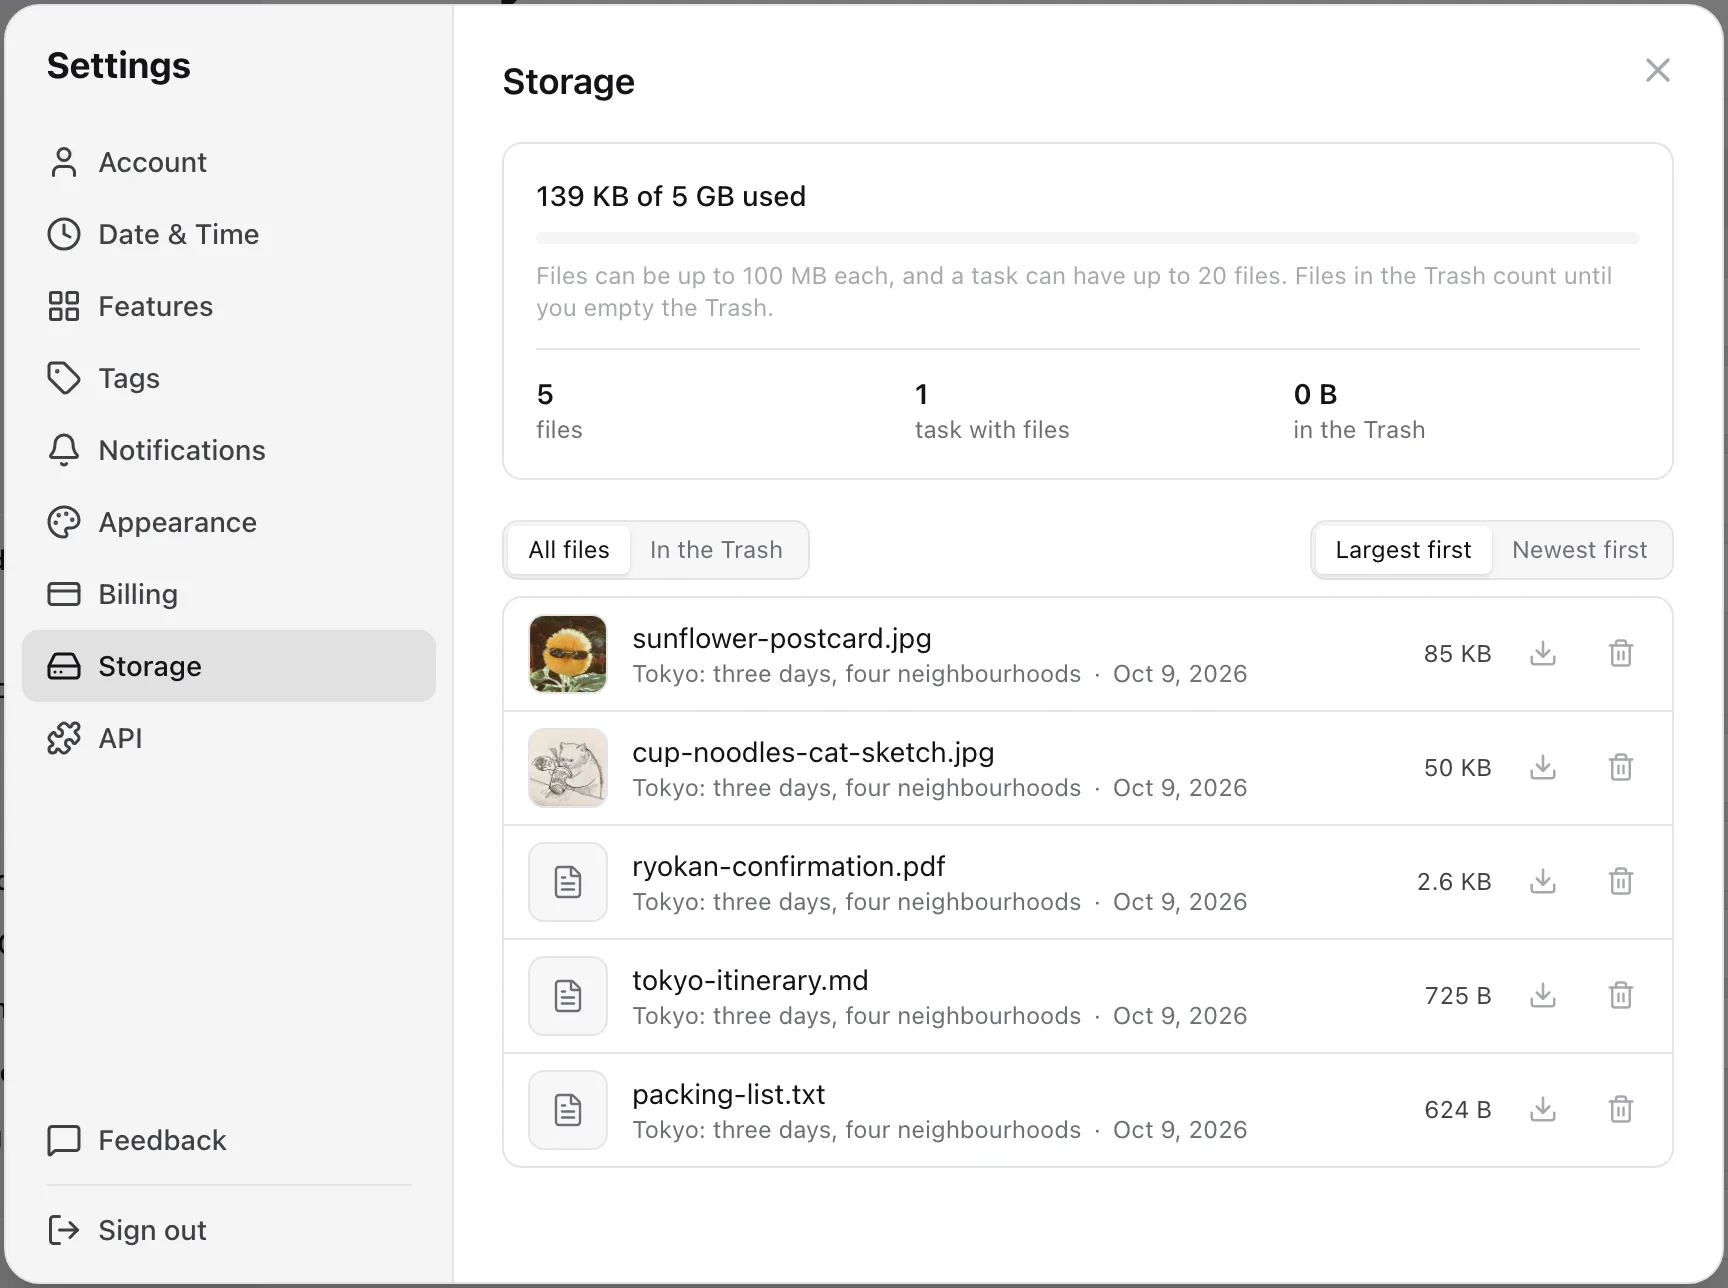Click the storage usage progress bar
The width and height of the screenshot is (1728, 1288).
click(x=1088, y=238)
